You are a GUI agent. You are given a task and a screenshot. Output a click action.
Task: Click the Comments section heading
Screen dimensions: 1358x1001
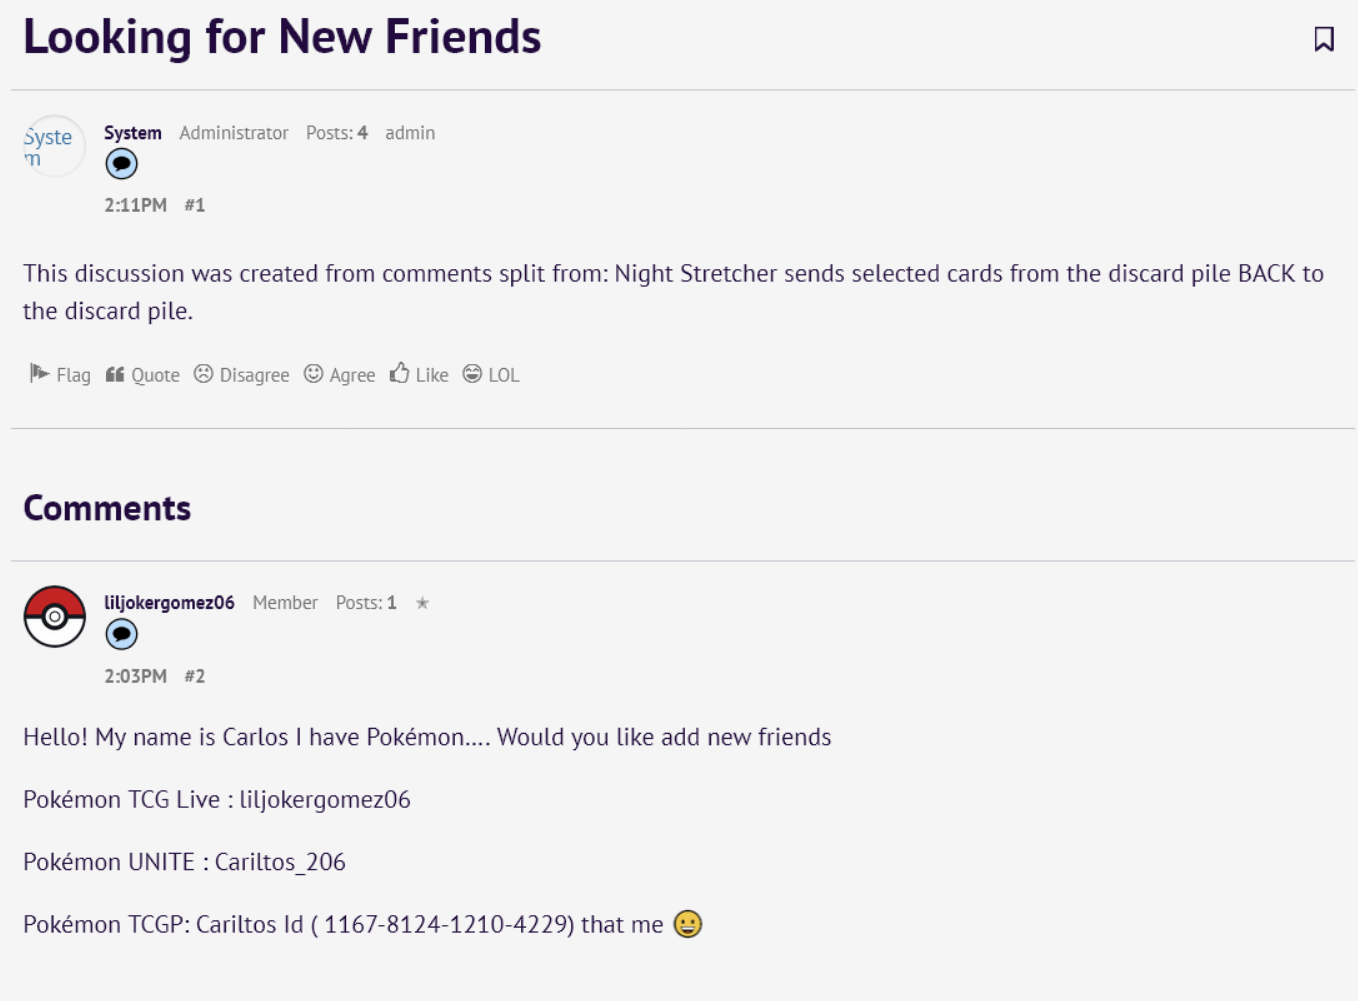[107, 508]
